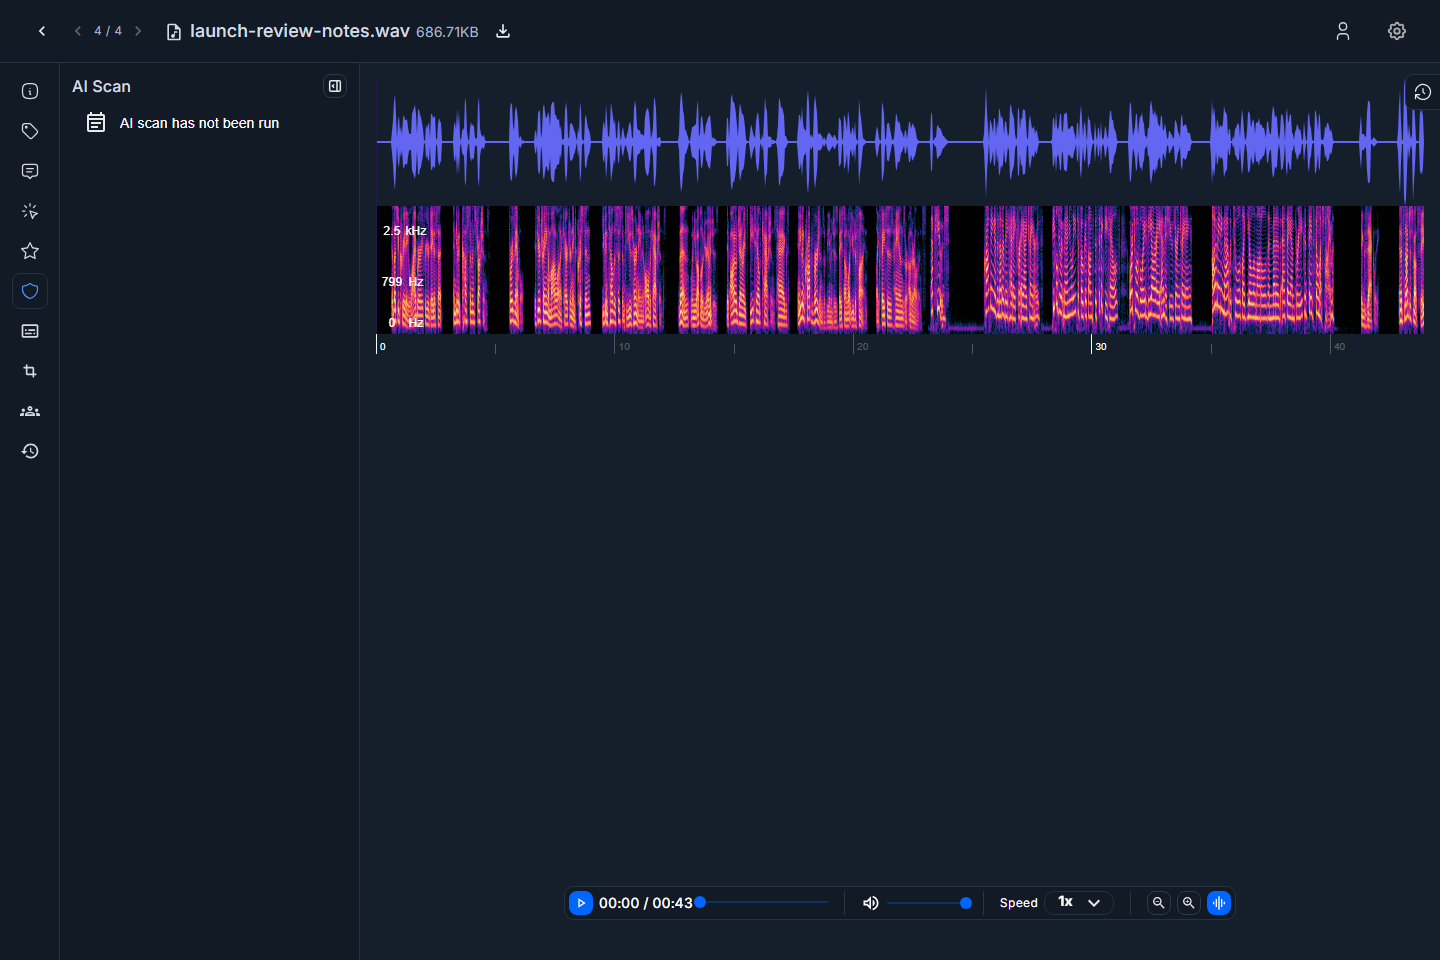Viewport: 1440px width, 960px height.
Task: Play the audio recording
Action: pyautogui.click(x=581, y=903)
